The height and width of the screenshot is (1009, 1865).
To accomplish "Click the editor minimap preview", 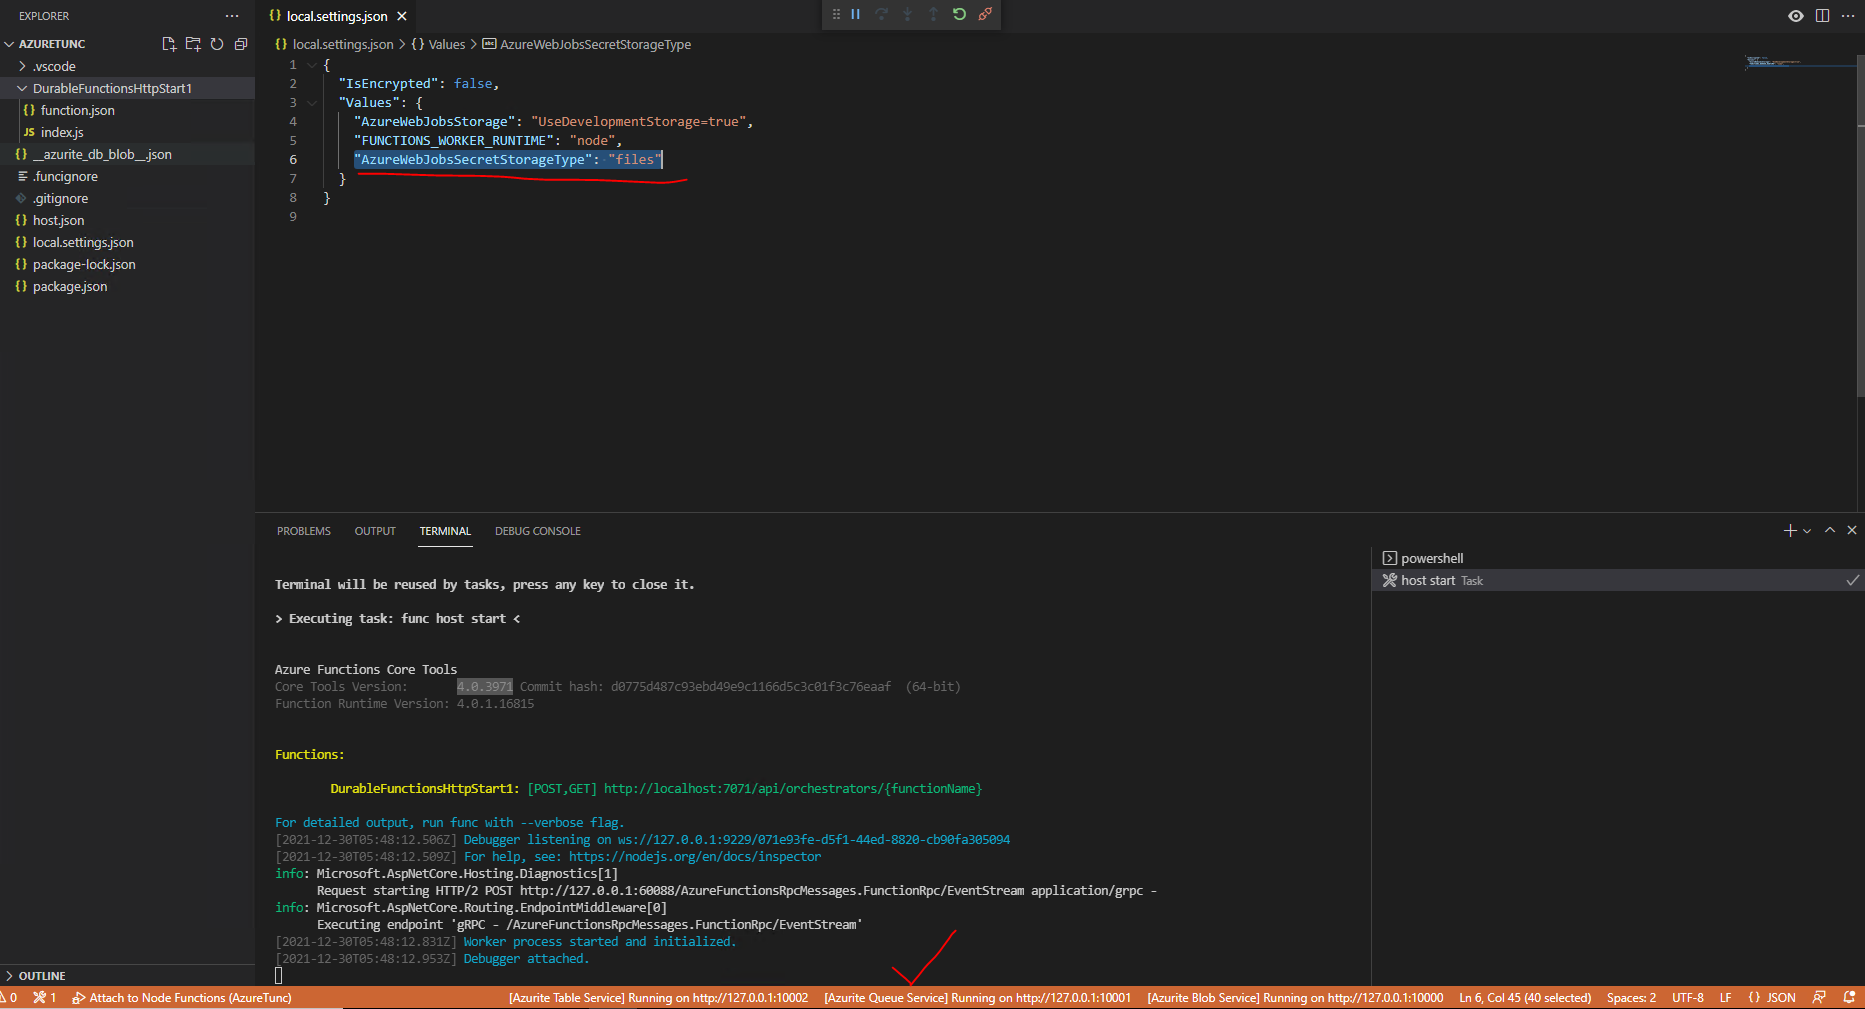I will click(1800, 62).
